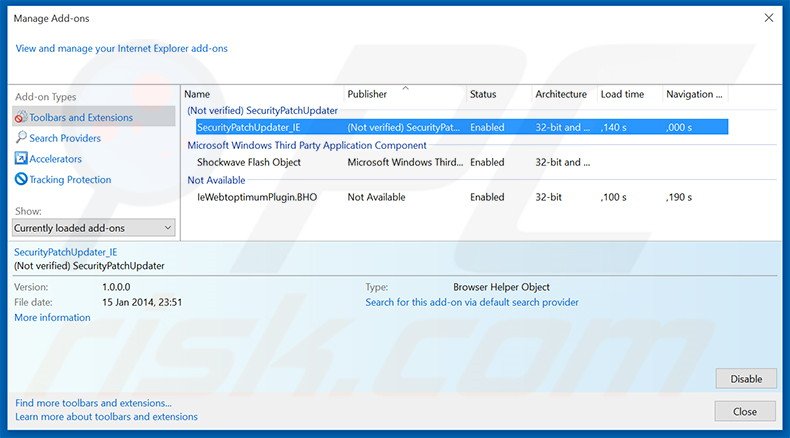Sort by the Navigation column header
The height and width of the screenshot is (438, 790).
695,94
